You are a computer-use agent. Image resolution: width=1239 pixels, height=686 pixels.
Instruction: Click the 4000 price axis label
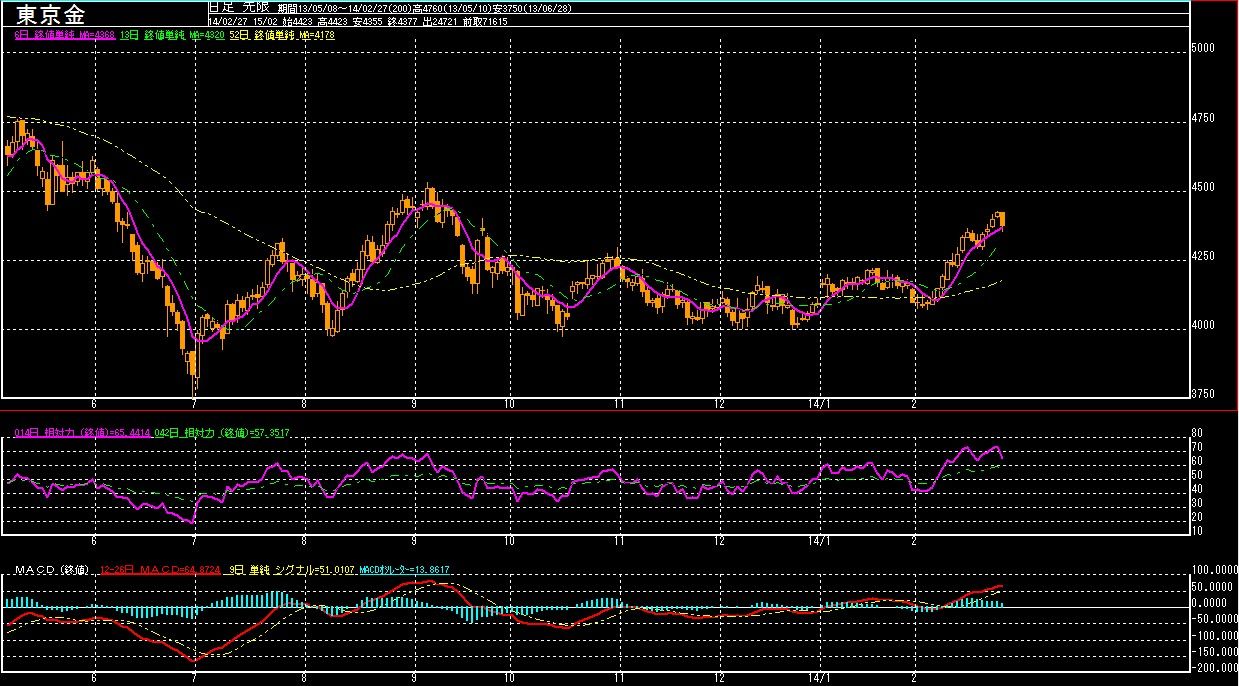1204,325
